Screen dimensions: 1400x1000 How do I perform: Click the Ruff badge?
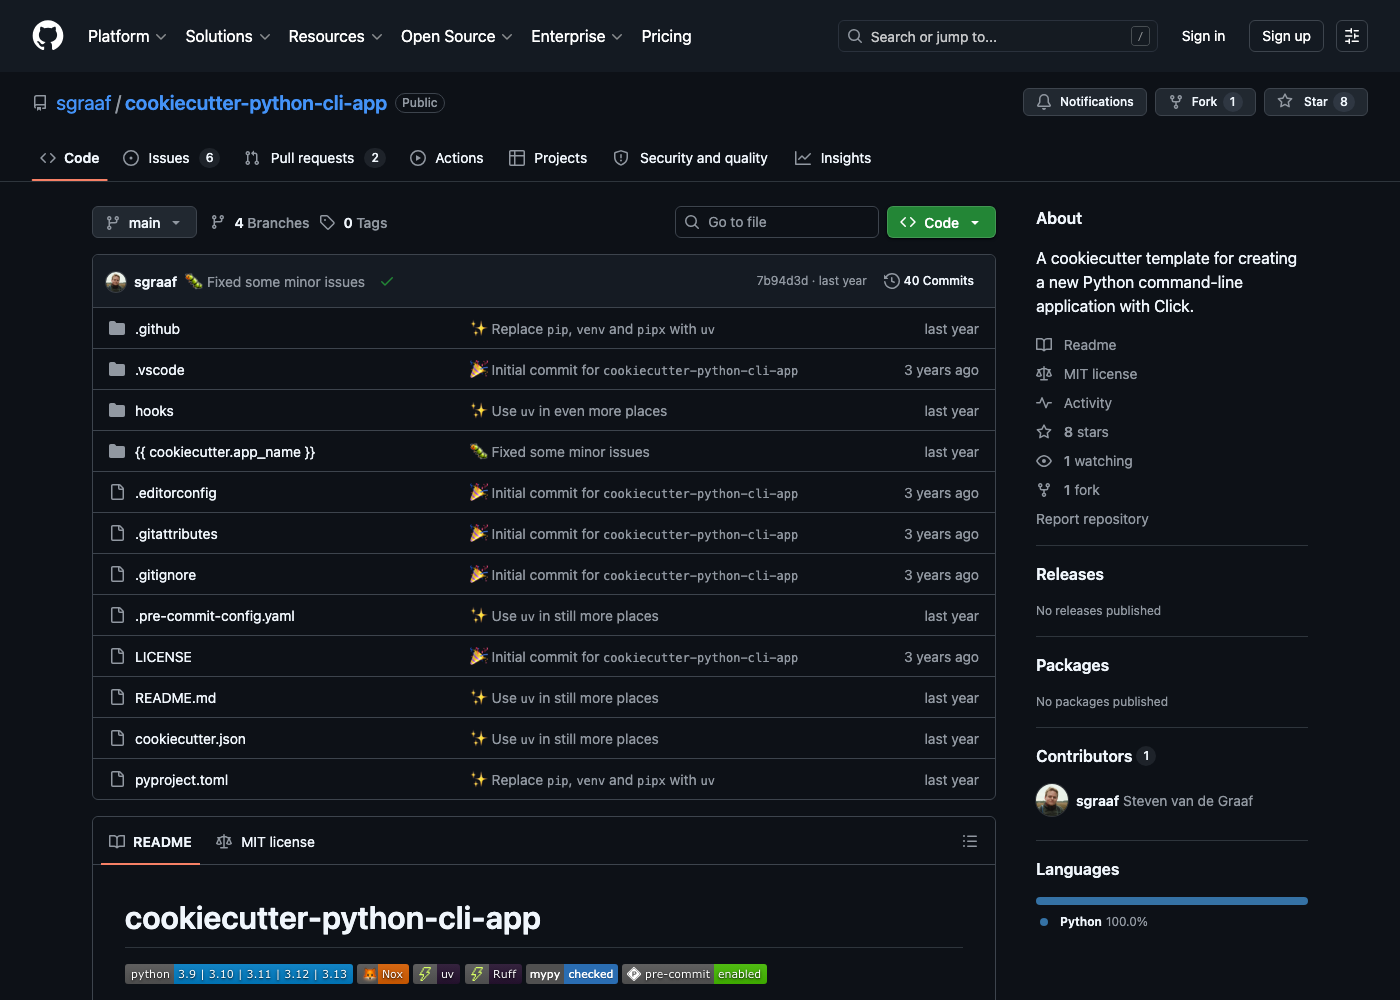click(x=493, y=974)
